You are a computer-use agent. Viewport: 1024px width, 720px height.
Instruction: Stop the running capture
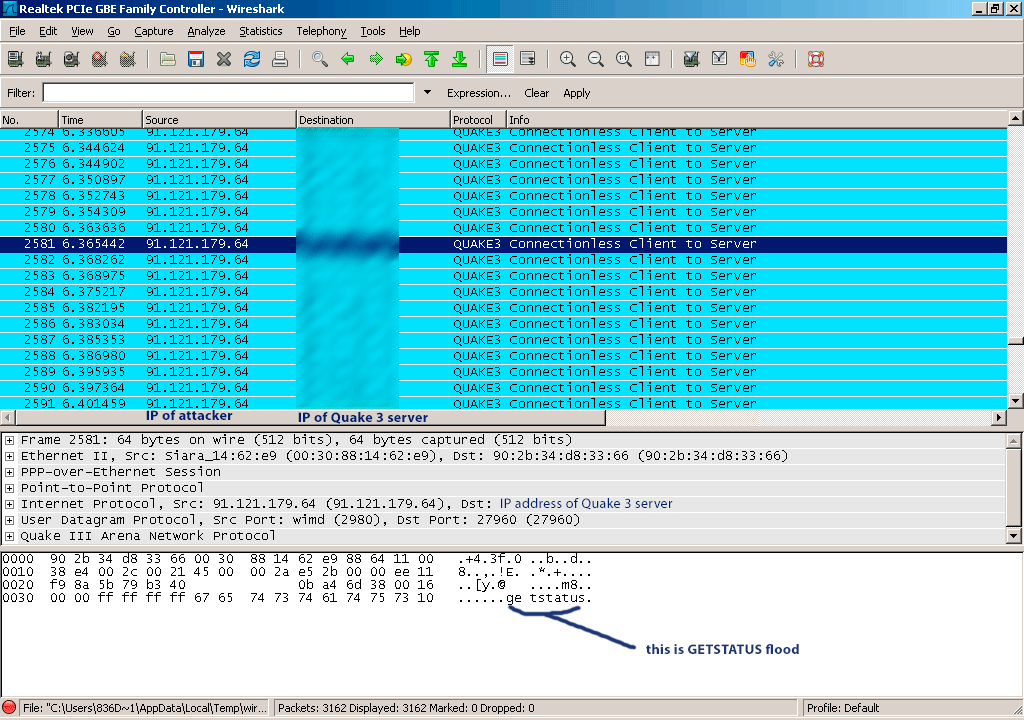click(x=100, y=59)
